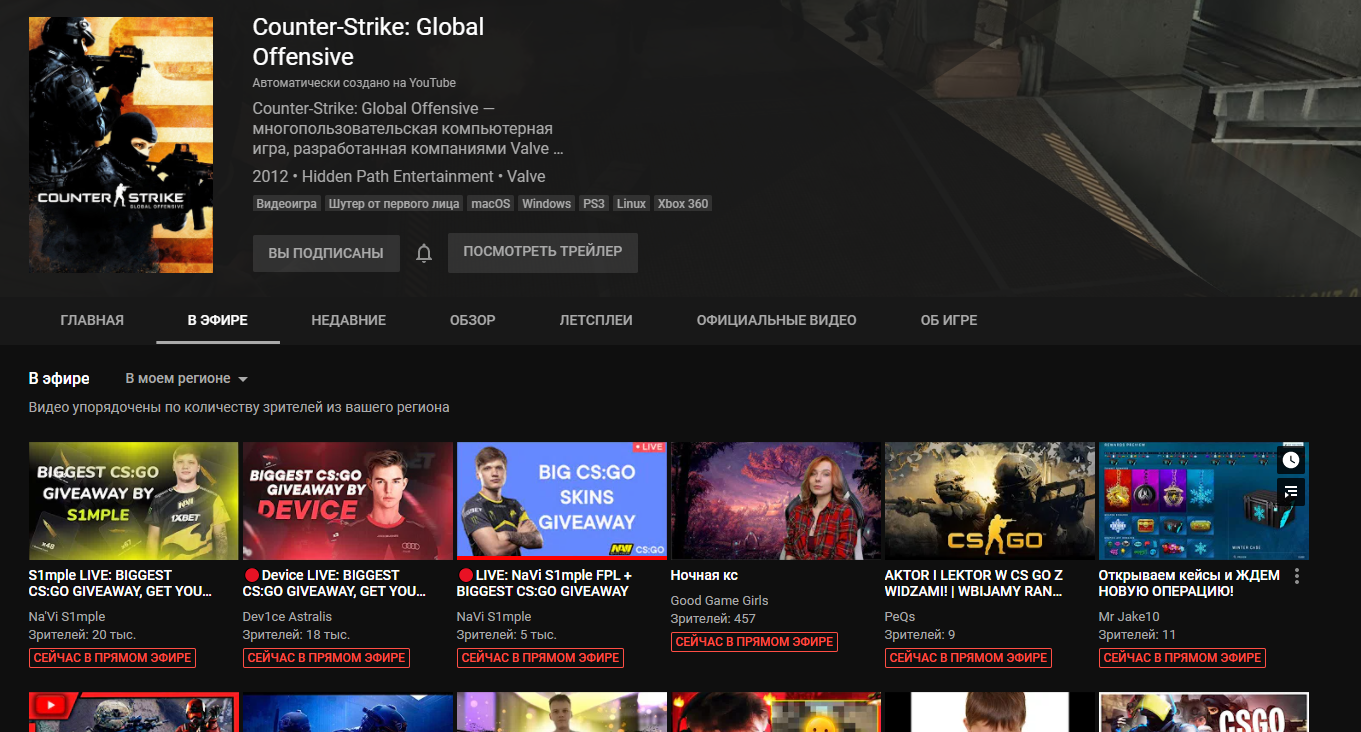Open the НЕДАВНИЕ tab
This screenshot has width=1361, height=732.
(348, 321)
